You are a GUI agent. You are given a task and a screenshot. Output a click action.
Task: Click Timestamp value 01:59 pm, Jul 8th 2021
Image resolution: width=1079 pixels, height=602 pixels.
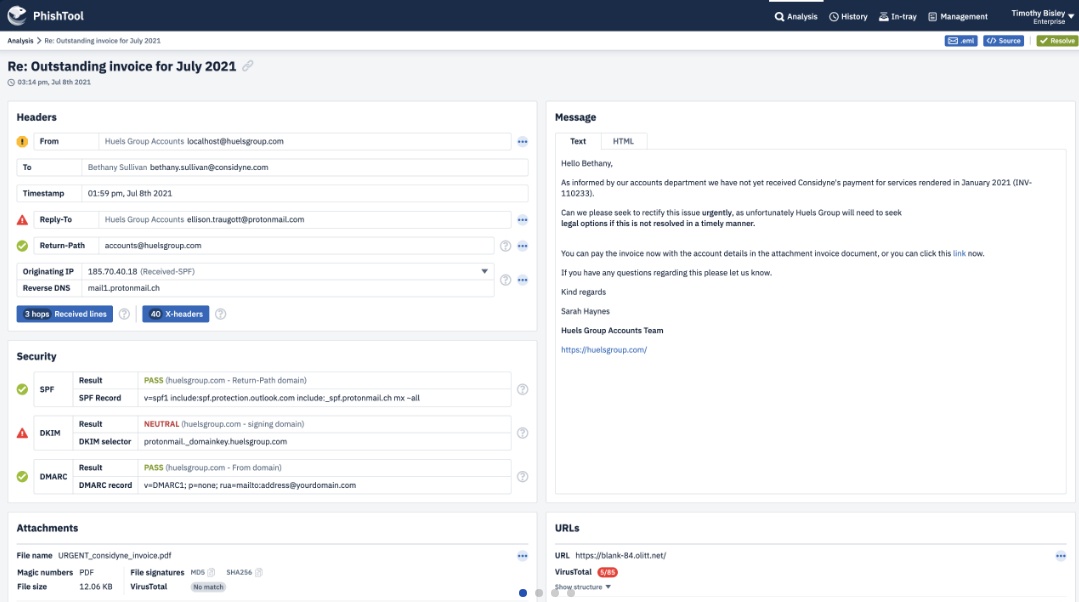point(130,193)
